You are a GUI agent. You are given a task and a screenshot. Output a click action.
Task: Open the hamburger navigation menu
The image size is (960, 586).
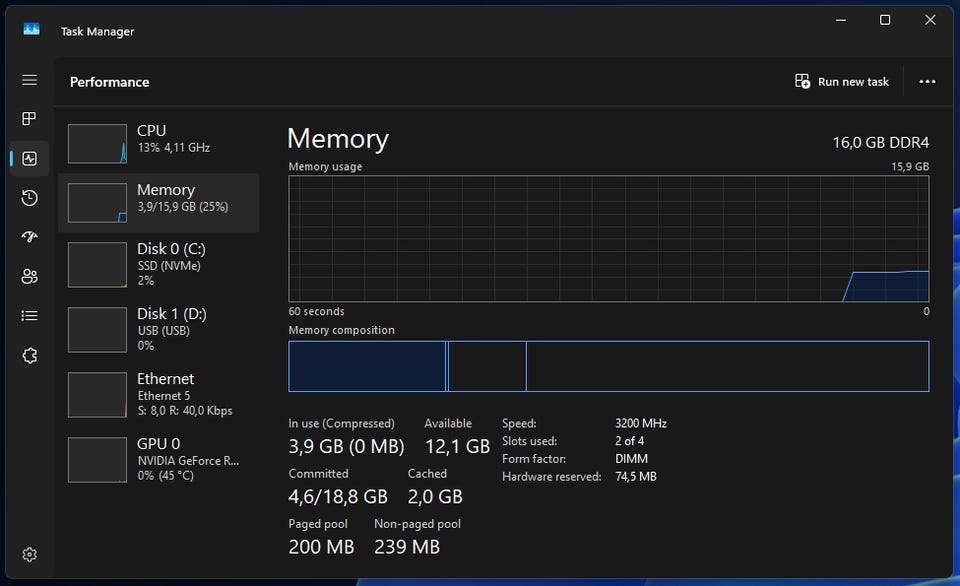click(x=29, y=80)
